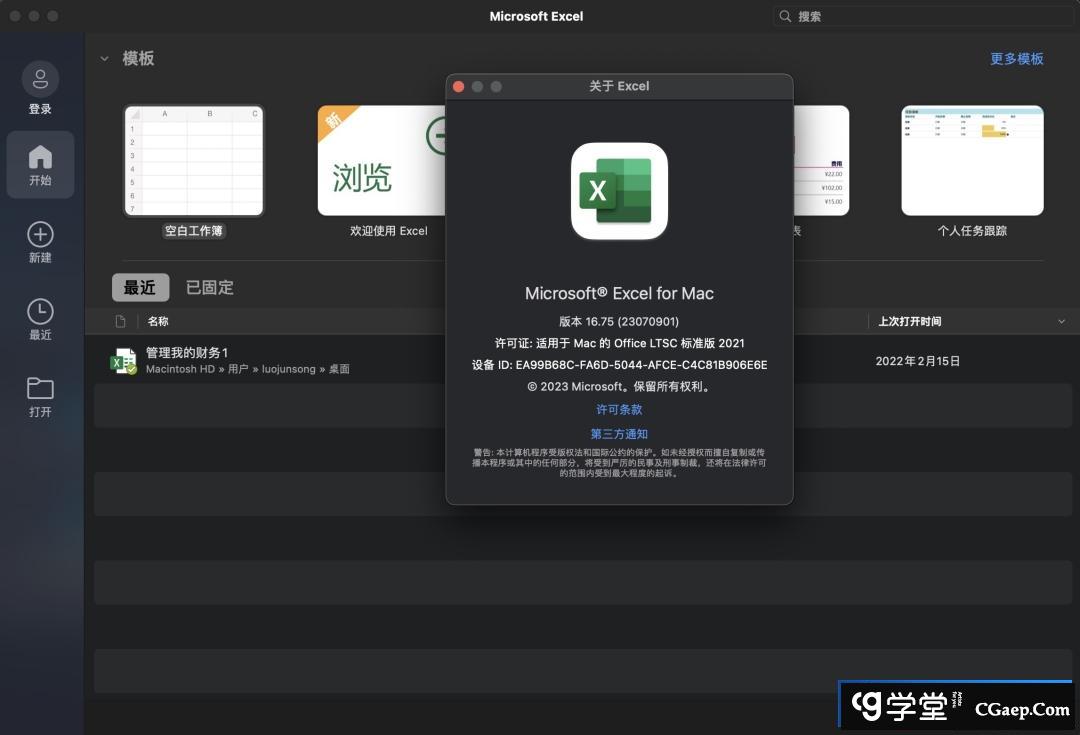Click the 打开 folder icon in sidebar
1080x735 pixels.
point(40,388)
